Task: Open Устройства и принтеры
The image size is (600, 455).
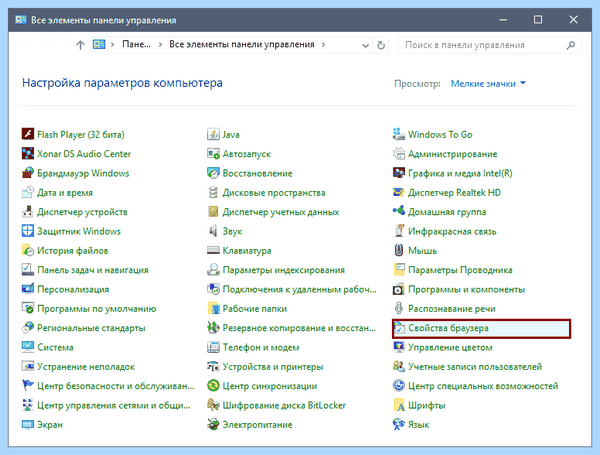Action: (x=273, y=367)
